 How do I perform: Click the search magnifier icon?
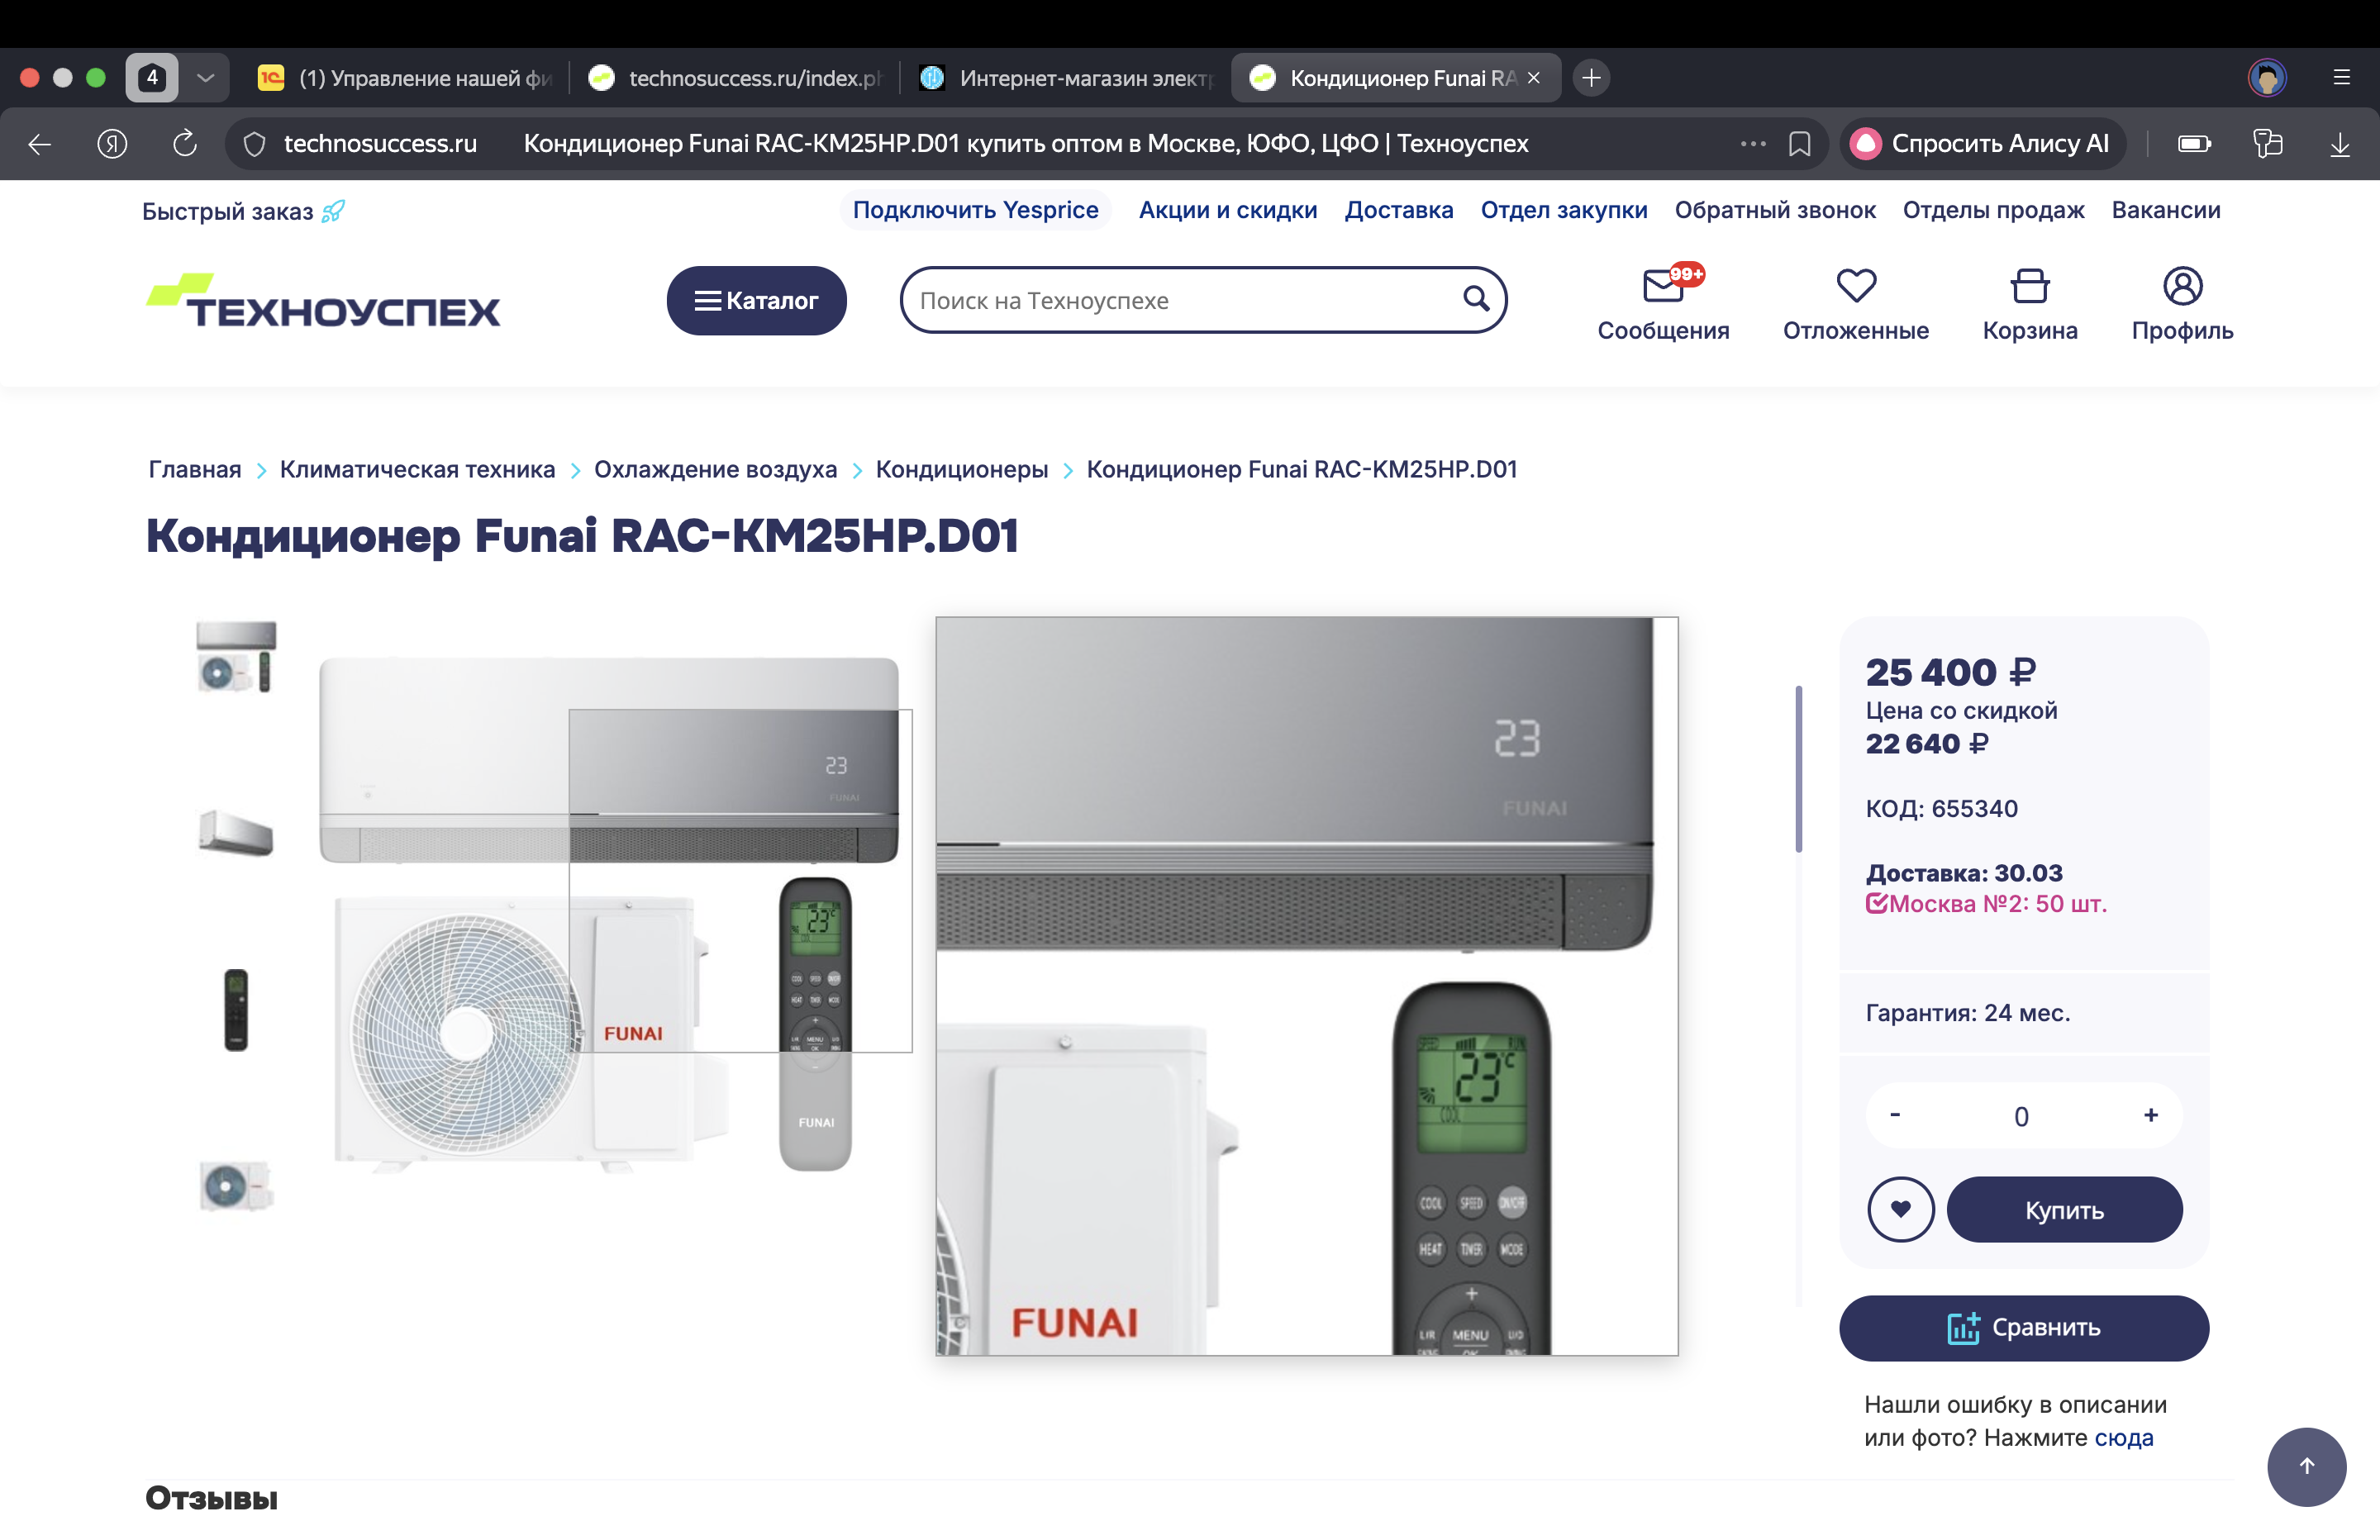tap(1475, 299)
